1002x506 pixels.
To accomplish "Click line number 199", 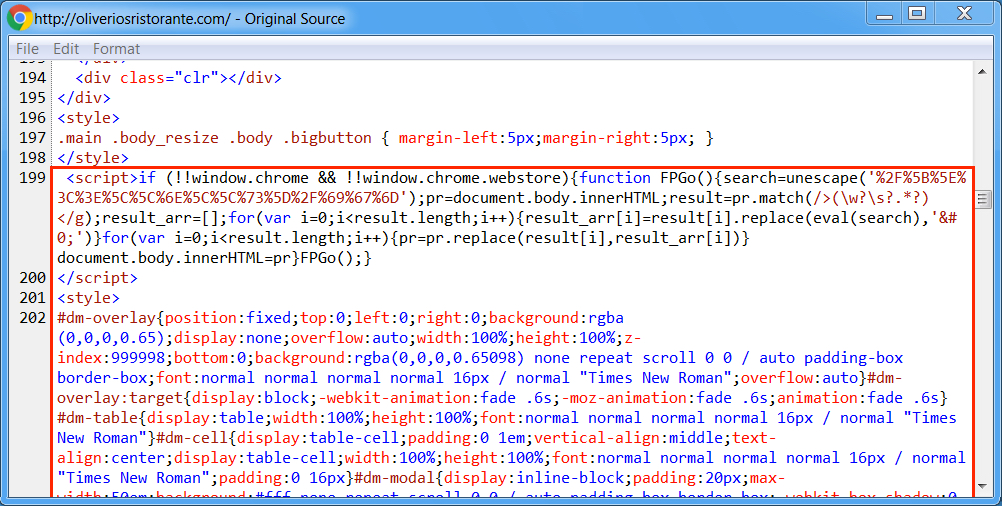I will [33, 178].
